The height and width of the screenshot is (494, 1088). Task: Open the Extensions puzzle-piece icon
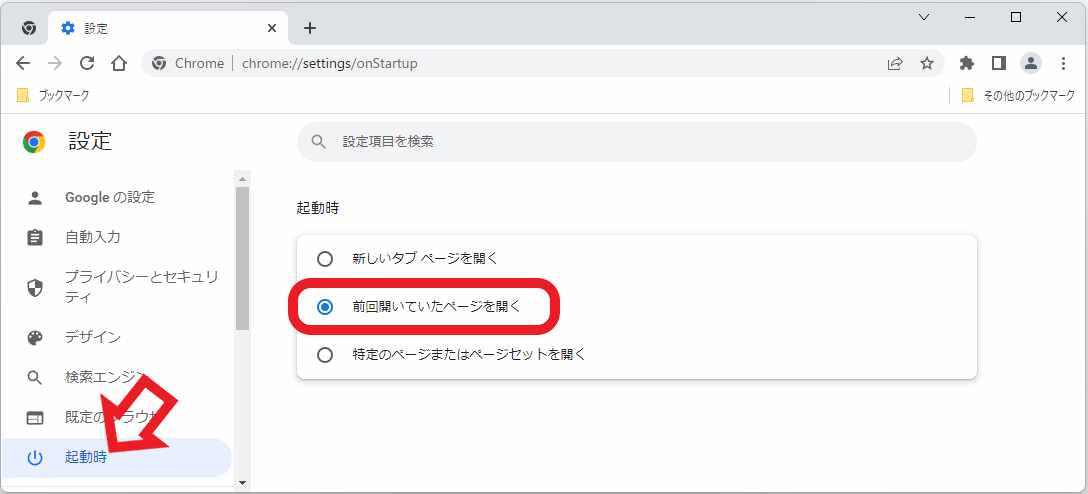[966, 63]
